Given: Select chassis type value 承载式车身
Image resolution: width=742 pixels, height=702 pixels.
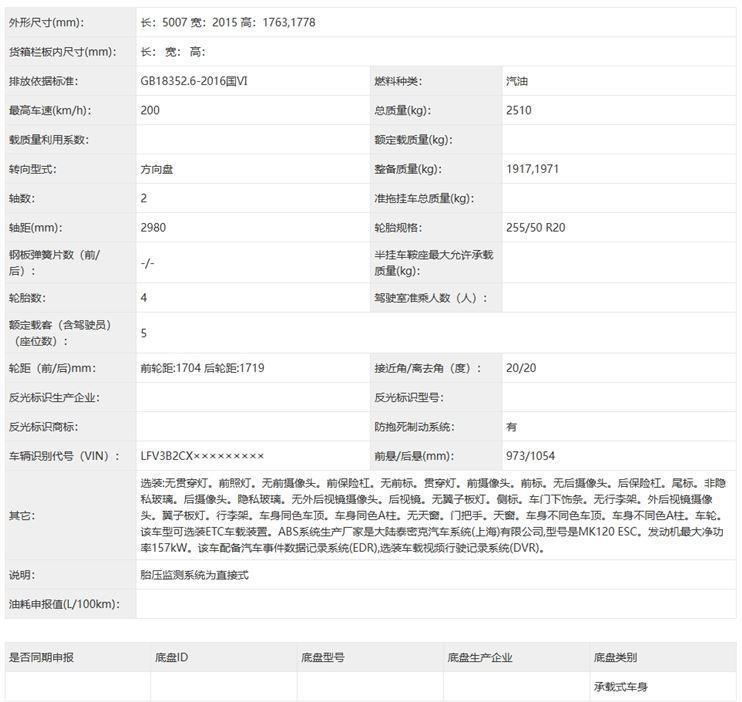Looking at the screenshot, I should pos(620,686).
